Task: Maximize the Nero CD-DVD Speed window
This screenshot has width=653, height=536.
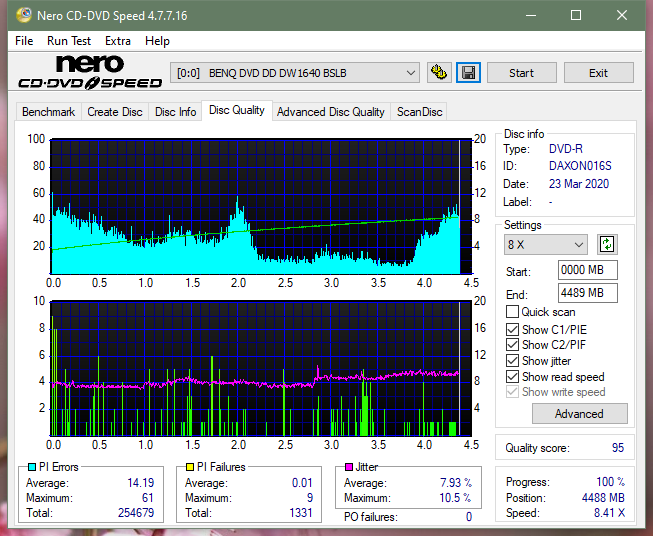Action: (576, 15)
